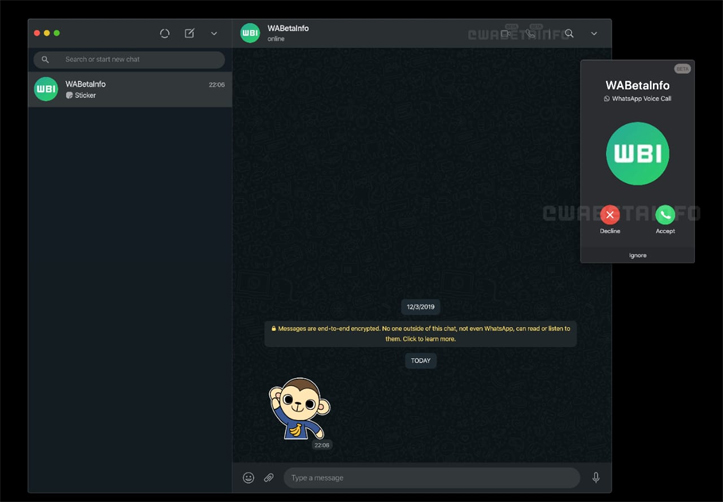Close the WhatsApp window with red button
This screenshot has height=502, width=723.
pyautogui.click(x=37, y=33)
